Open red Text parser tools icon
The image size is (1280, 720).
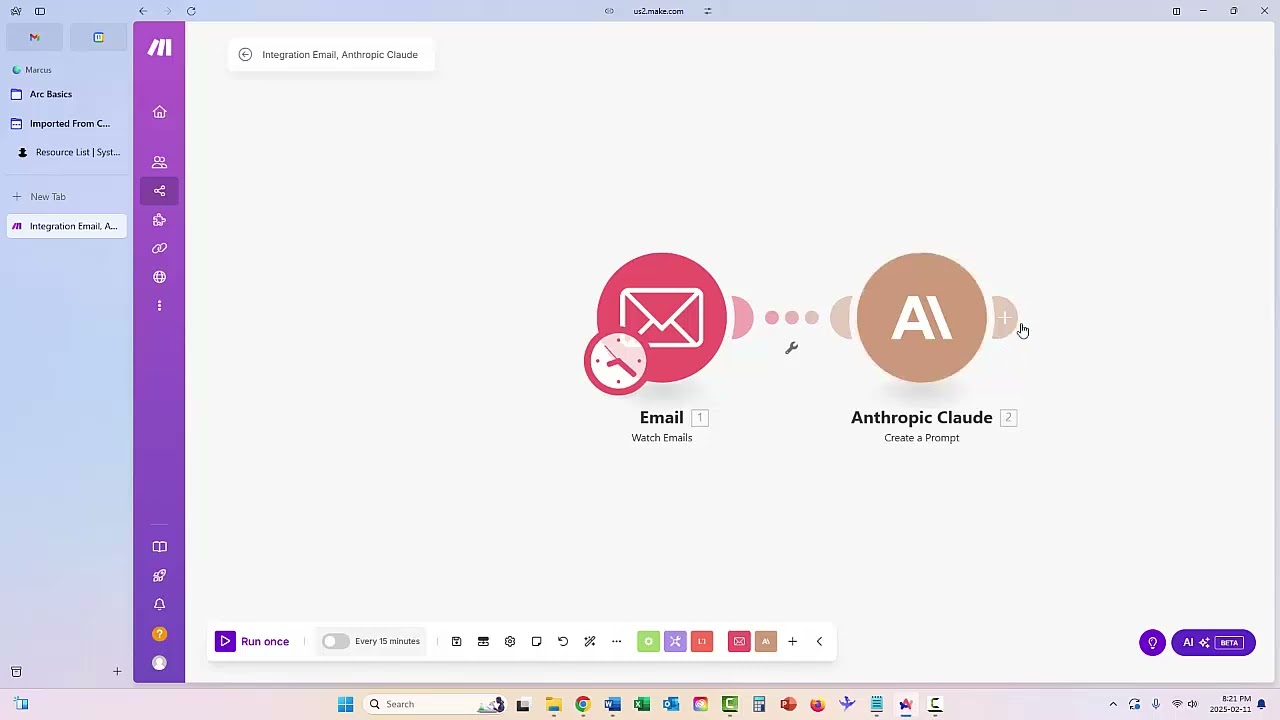(702, 642)
